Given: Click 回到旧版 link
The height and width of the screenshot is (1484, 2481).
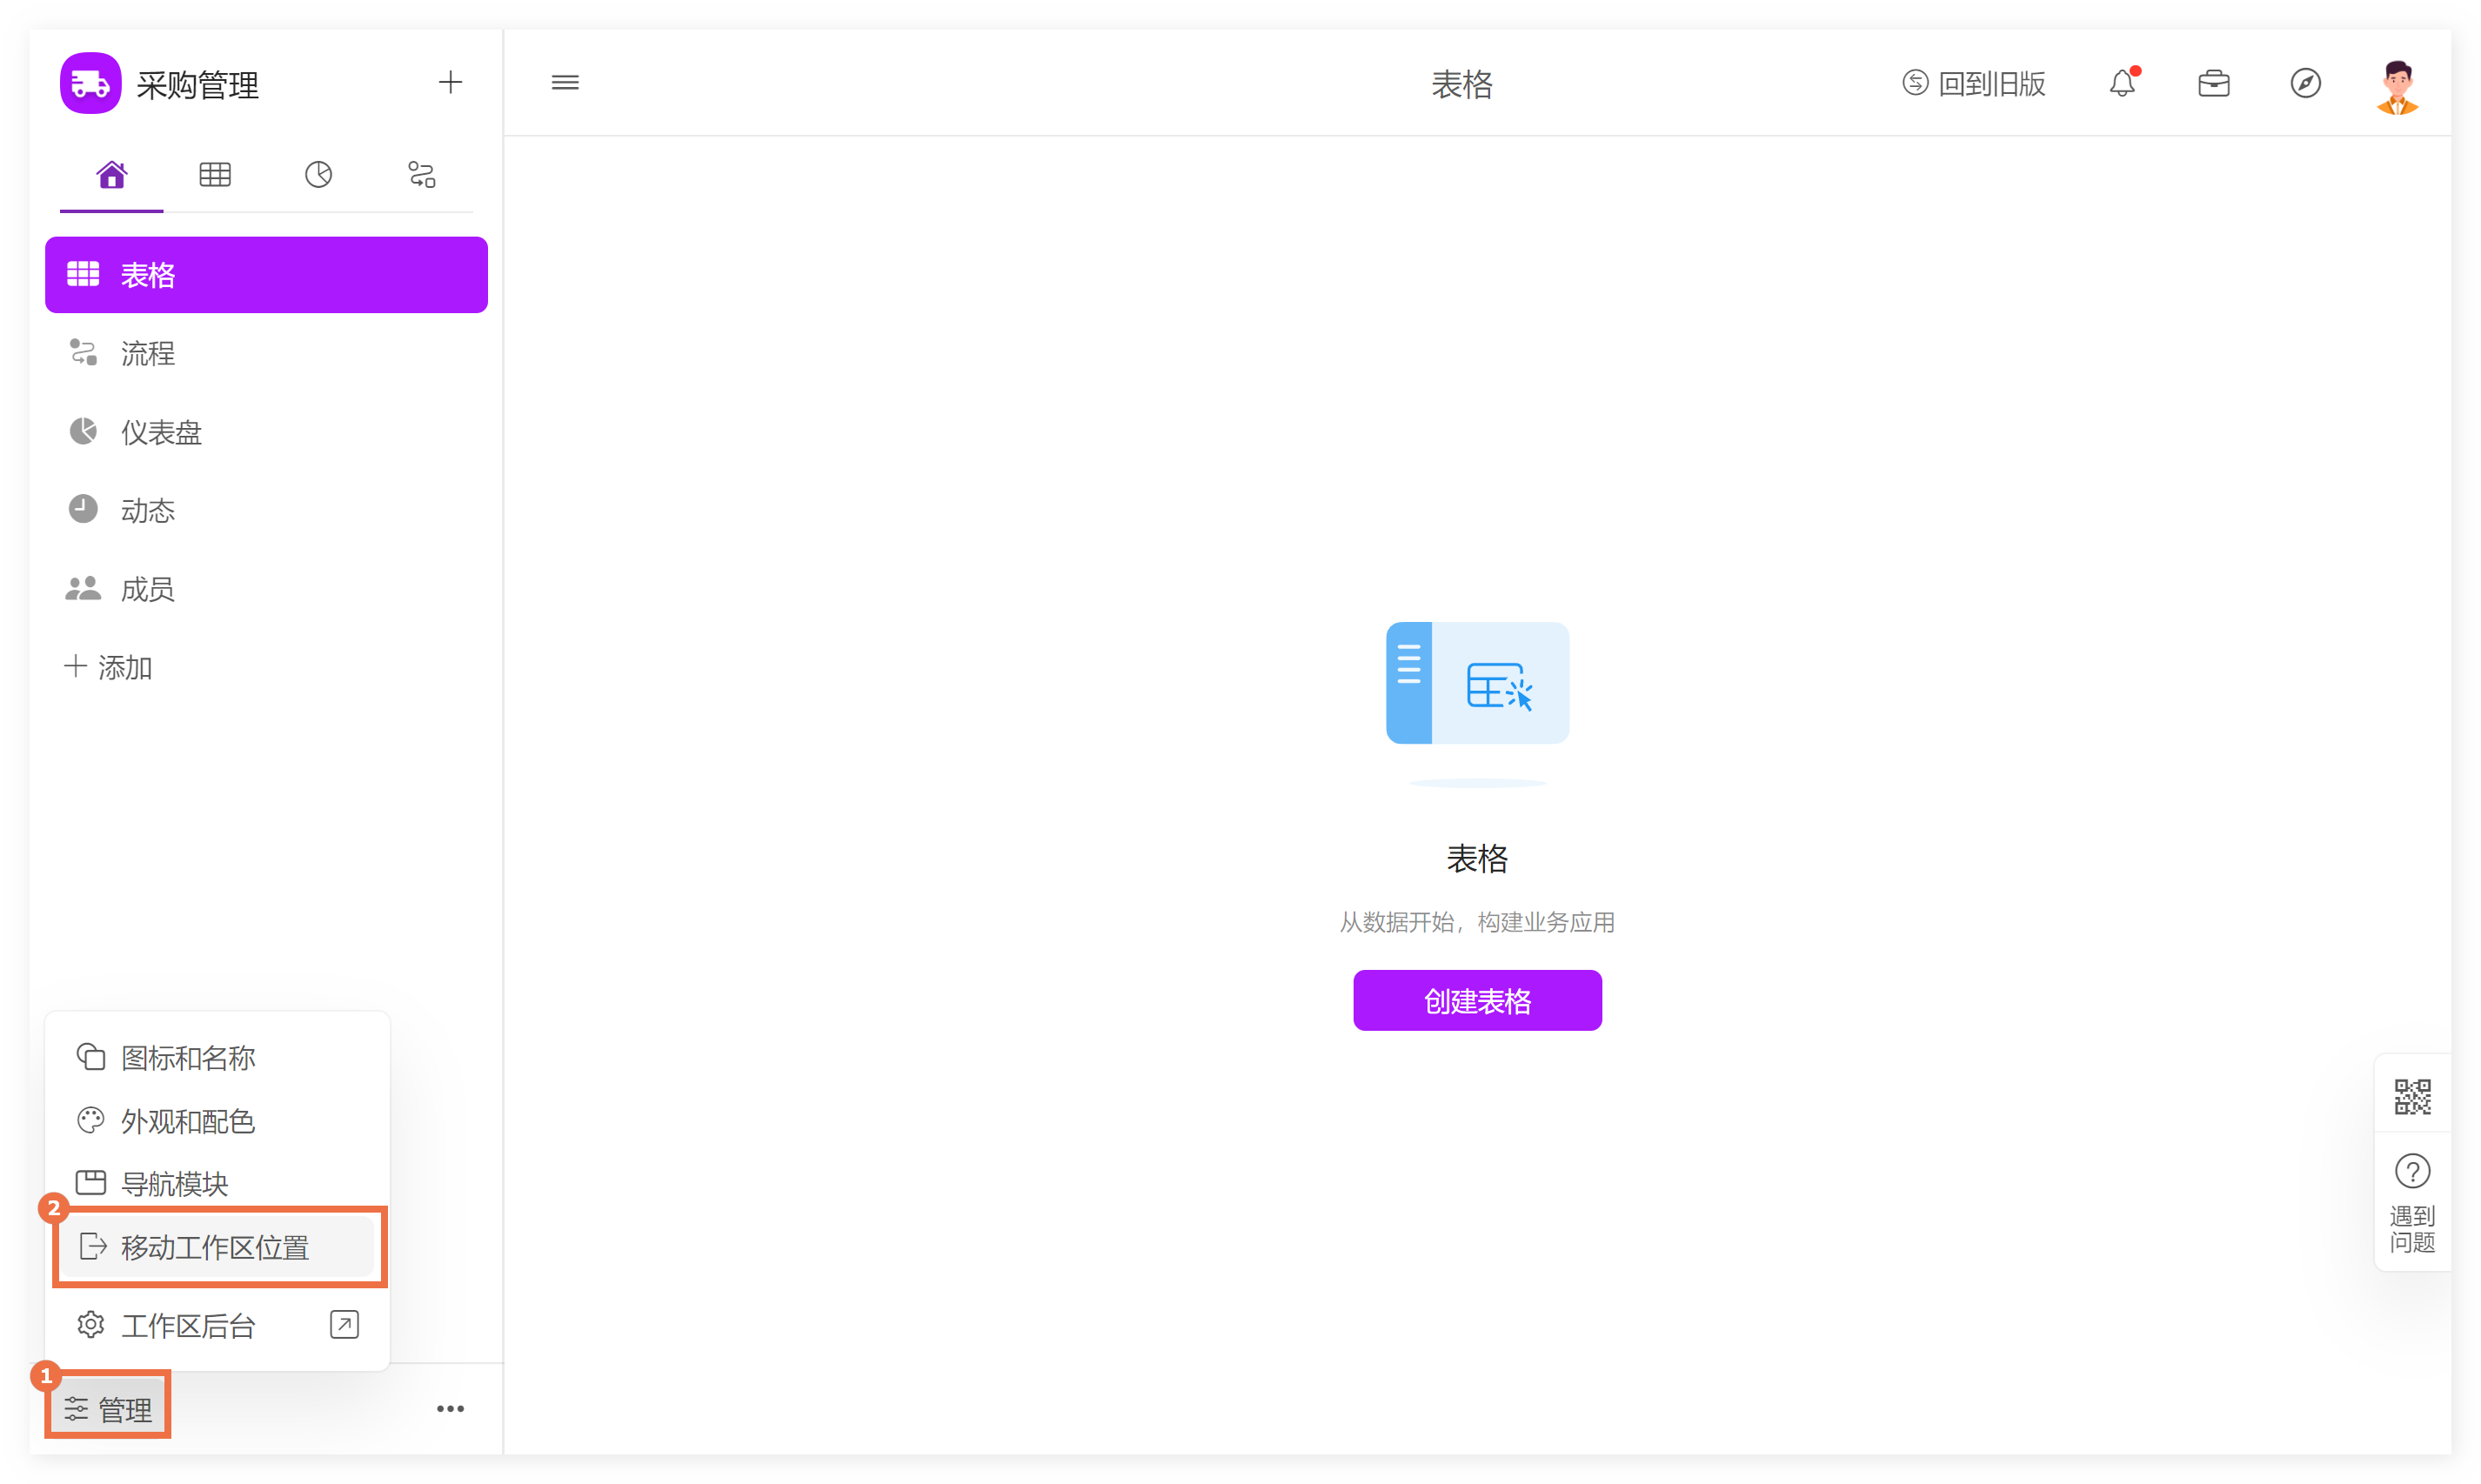Looking at the screenshot, I should (x=1973, y=83).
